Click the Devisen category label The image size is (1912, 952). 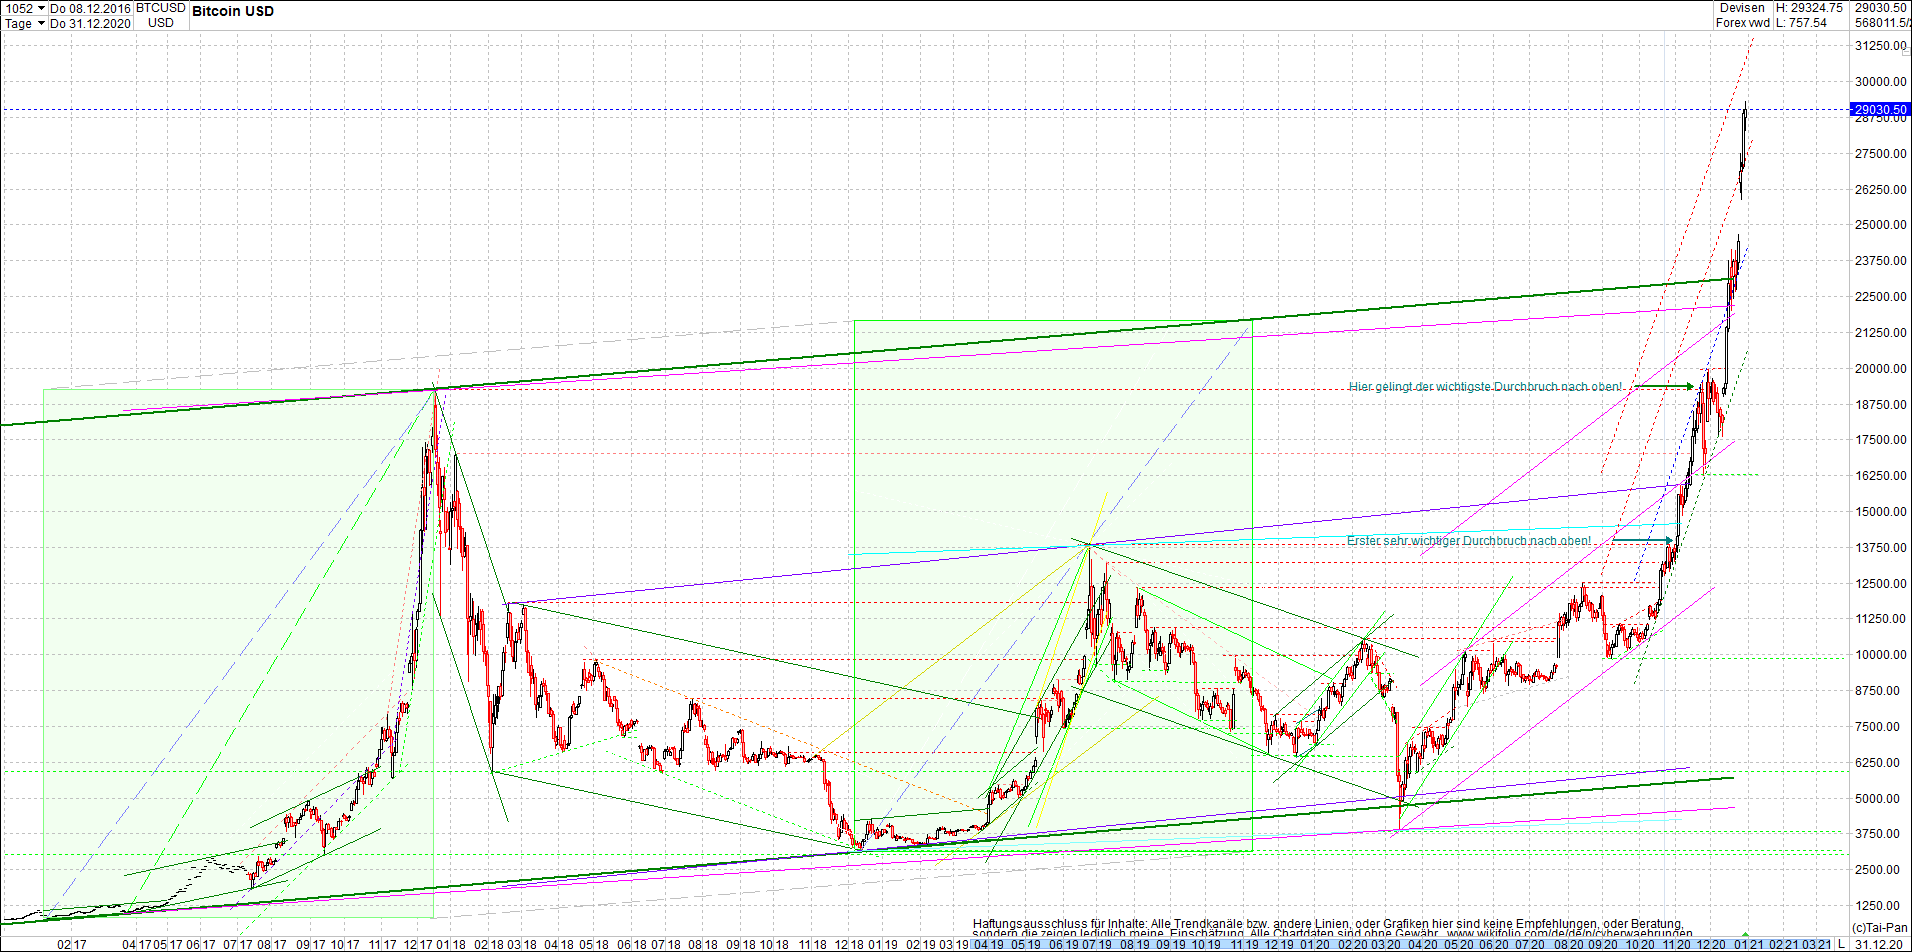1742,8
